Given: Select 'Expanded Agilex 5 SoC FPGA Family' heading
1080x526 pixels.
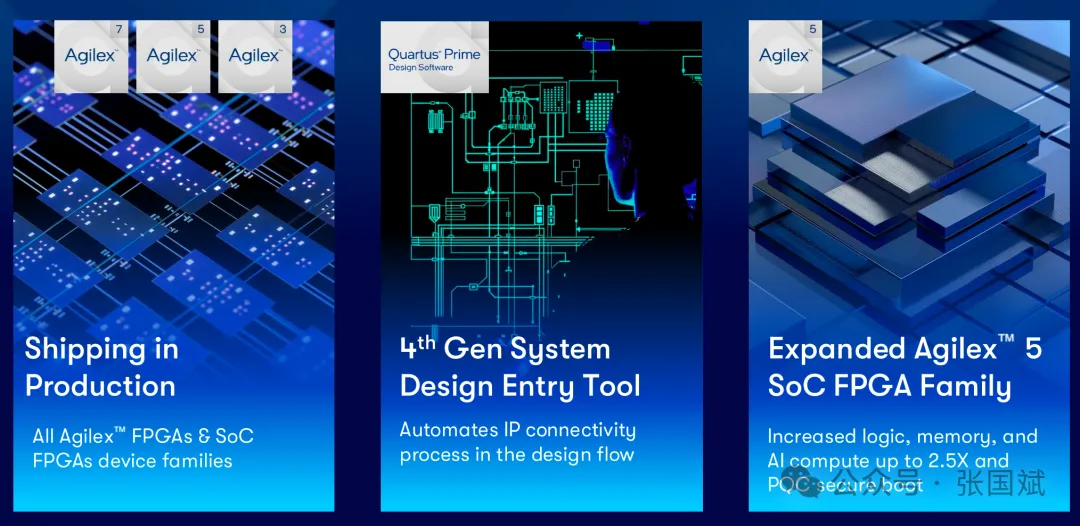Looking at the screenshot, I should pos(905,367).
